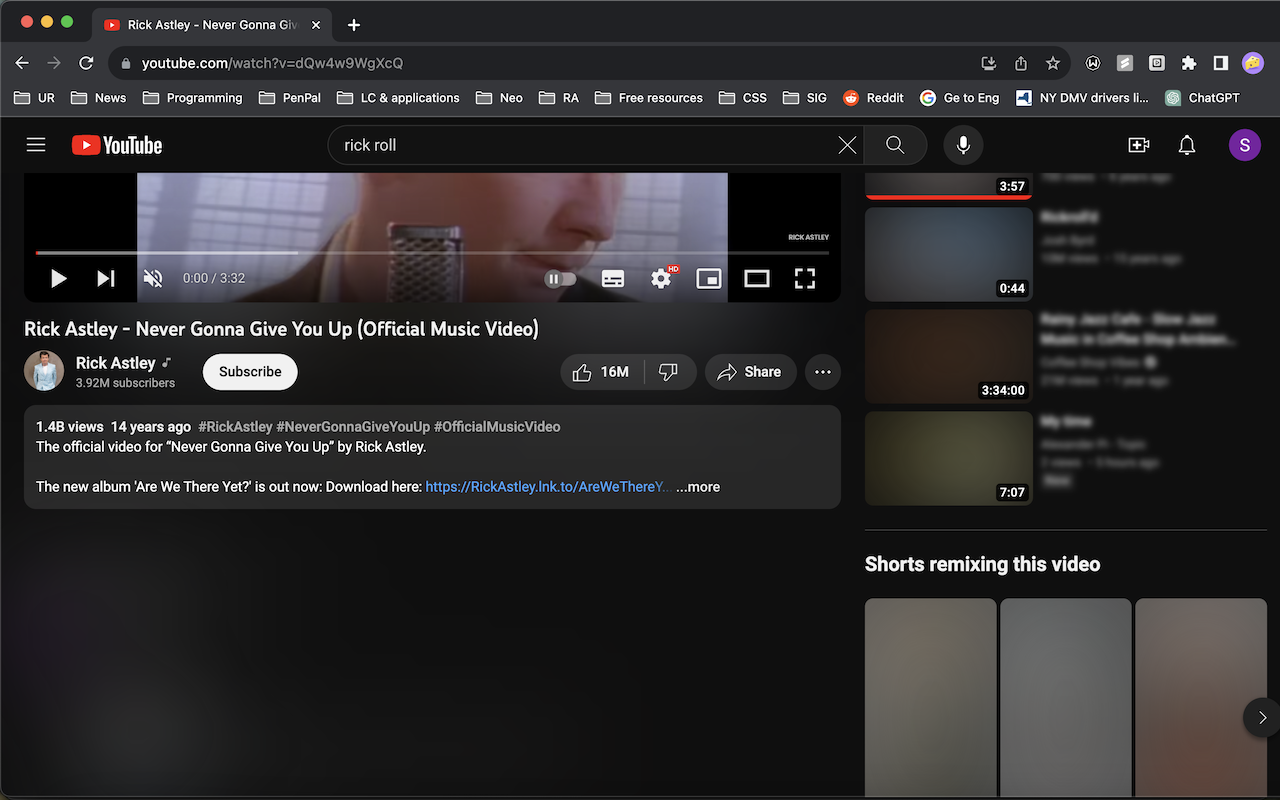This screenshot has width=1280, height=800.
Task: Enter full screen mode
Action: pos(805,279)
